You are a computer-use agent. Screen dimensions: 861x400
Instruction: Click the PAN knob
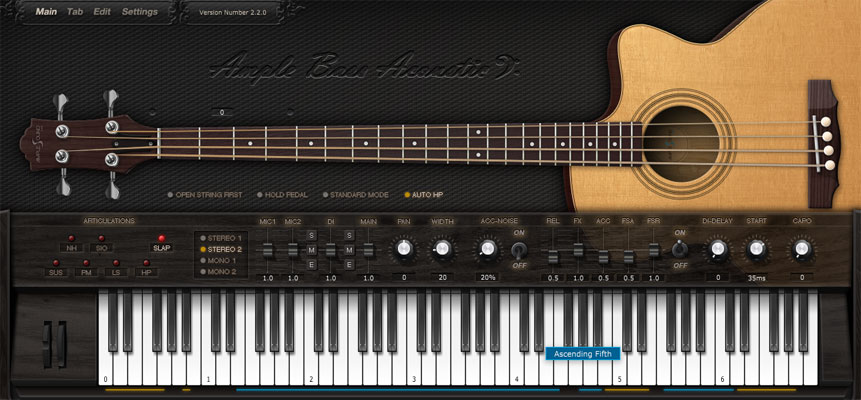click(404, 250)
